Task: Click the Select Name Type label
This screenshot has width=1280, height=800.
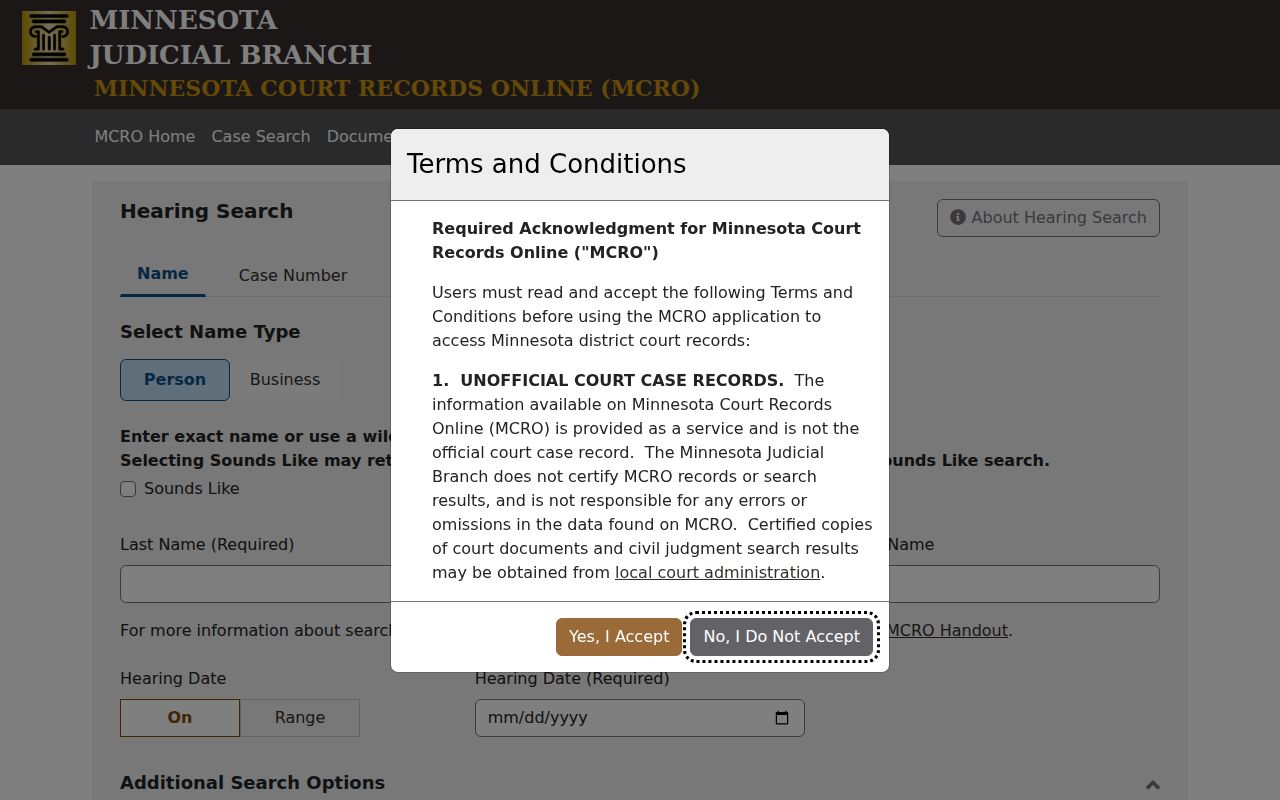Action: (x=210, y=332)
